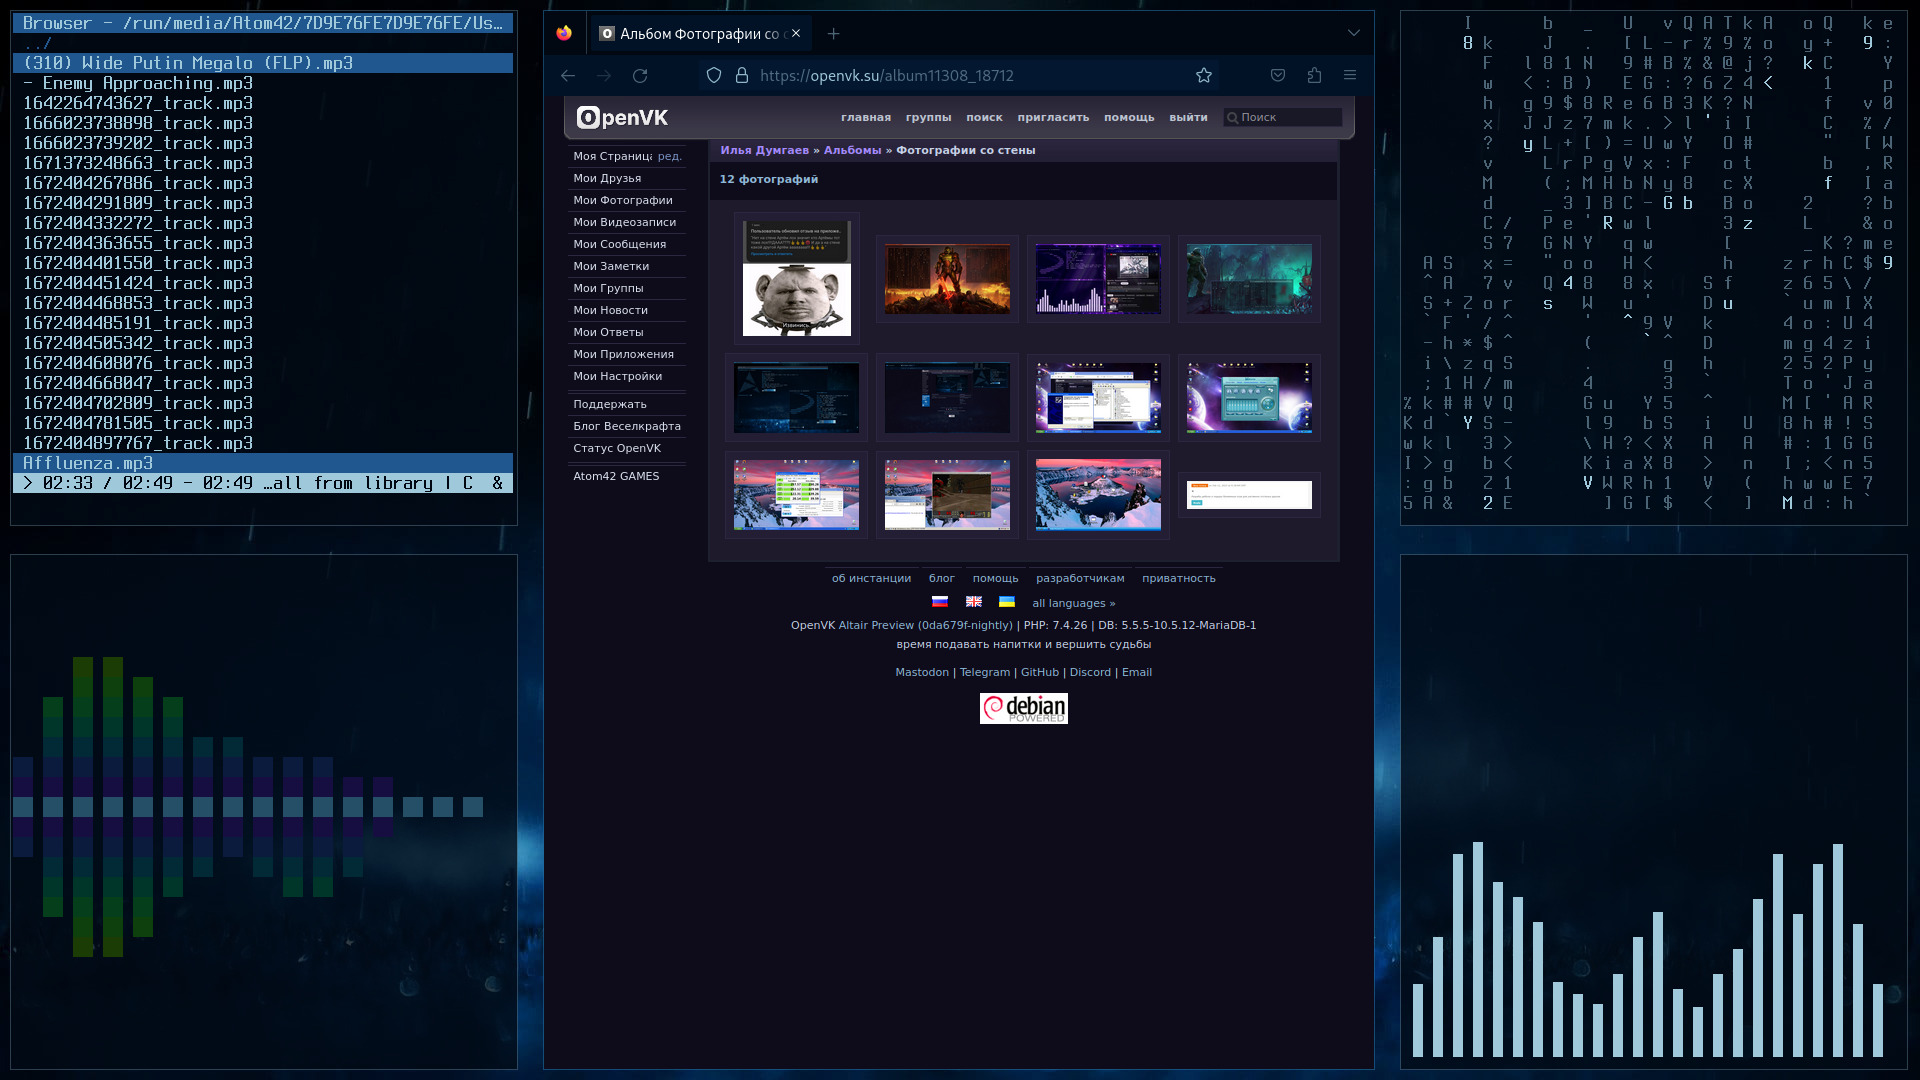The height and width of the screenshot is (1080, 1920).
Task: Open the Doom warrior photo thumbnail
Action: tap(947, 279)
